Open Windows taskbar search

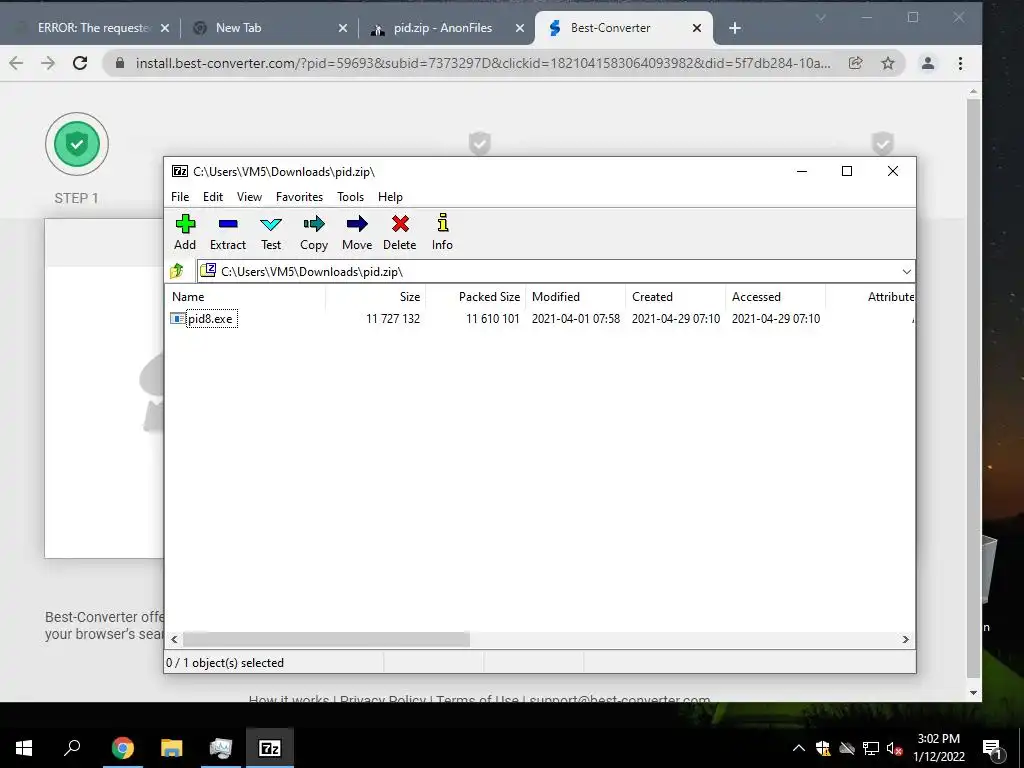coord(72,748)
